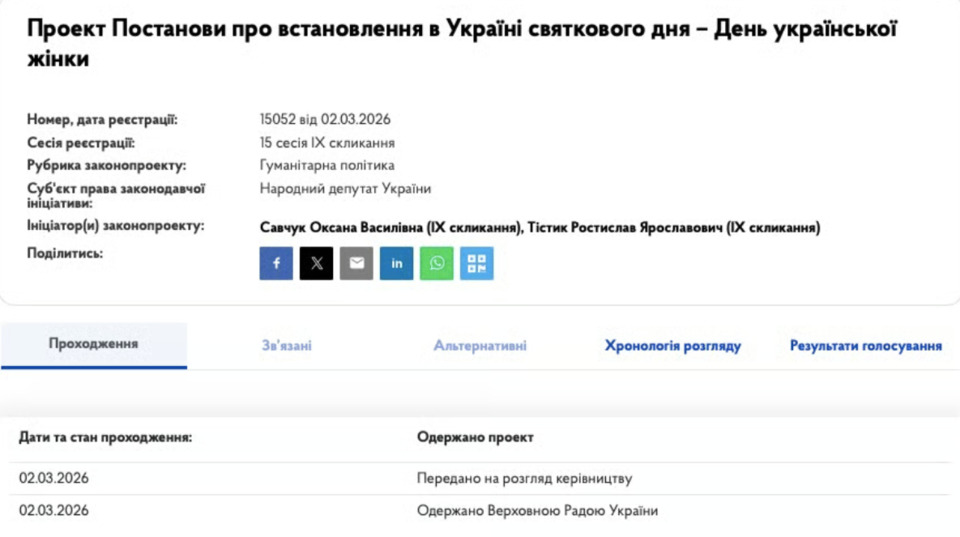Share the project on LinkedIn
Image resolution: width=960 pixels, height=537 pixels.
click(x=396, y=263)
